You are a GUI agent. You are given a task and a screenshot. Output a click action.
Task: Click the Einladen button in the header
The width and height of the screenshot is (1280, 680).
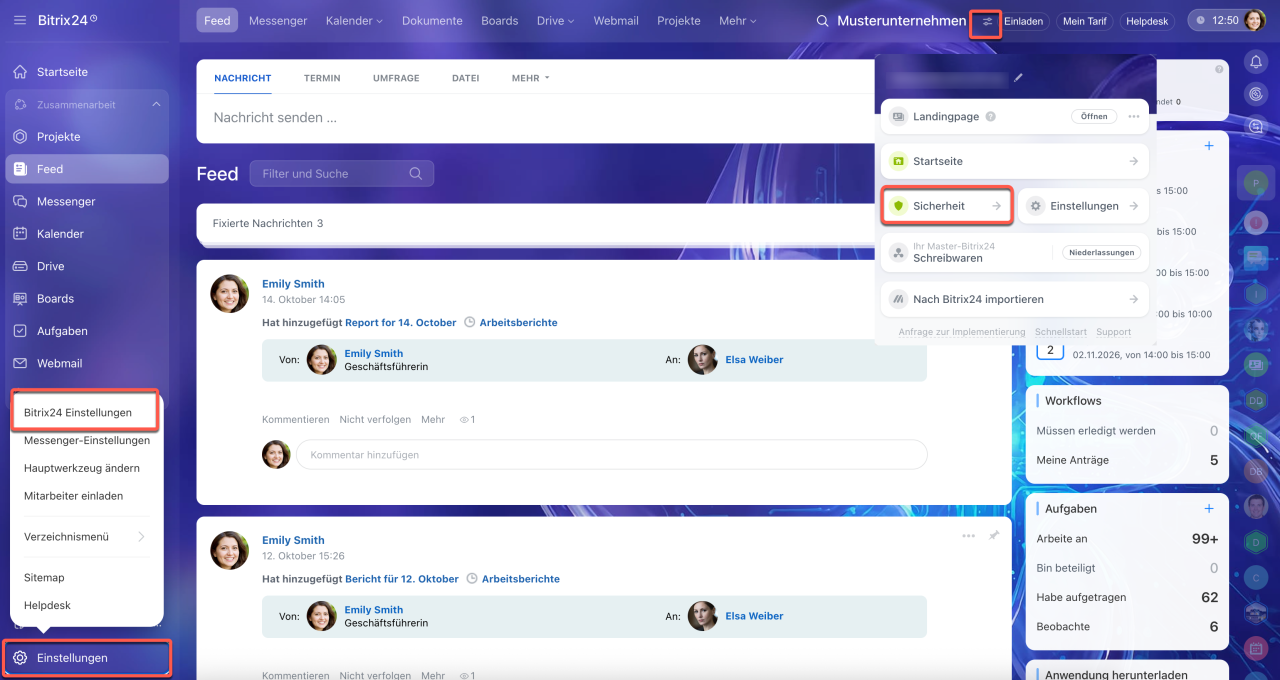(x=1024, y=21)
